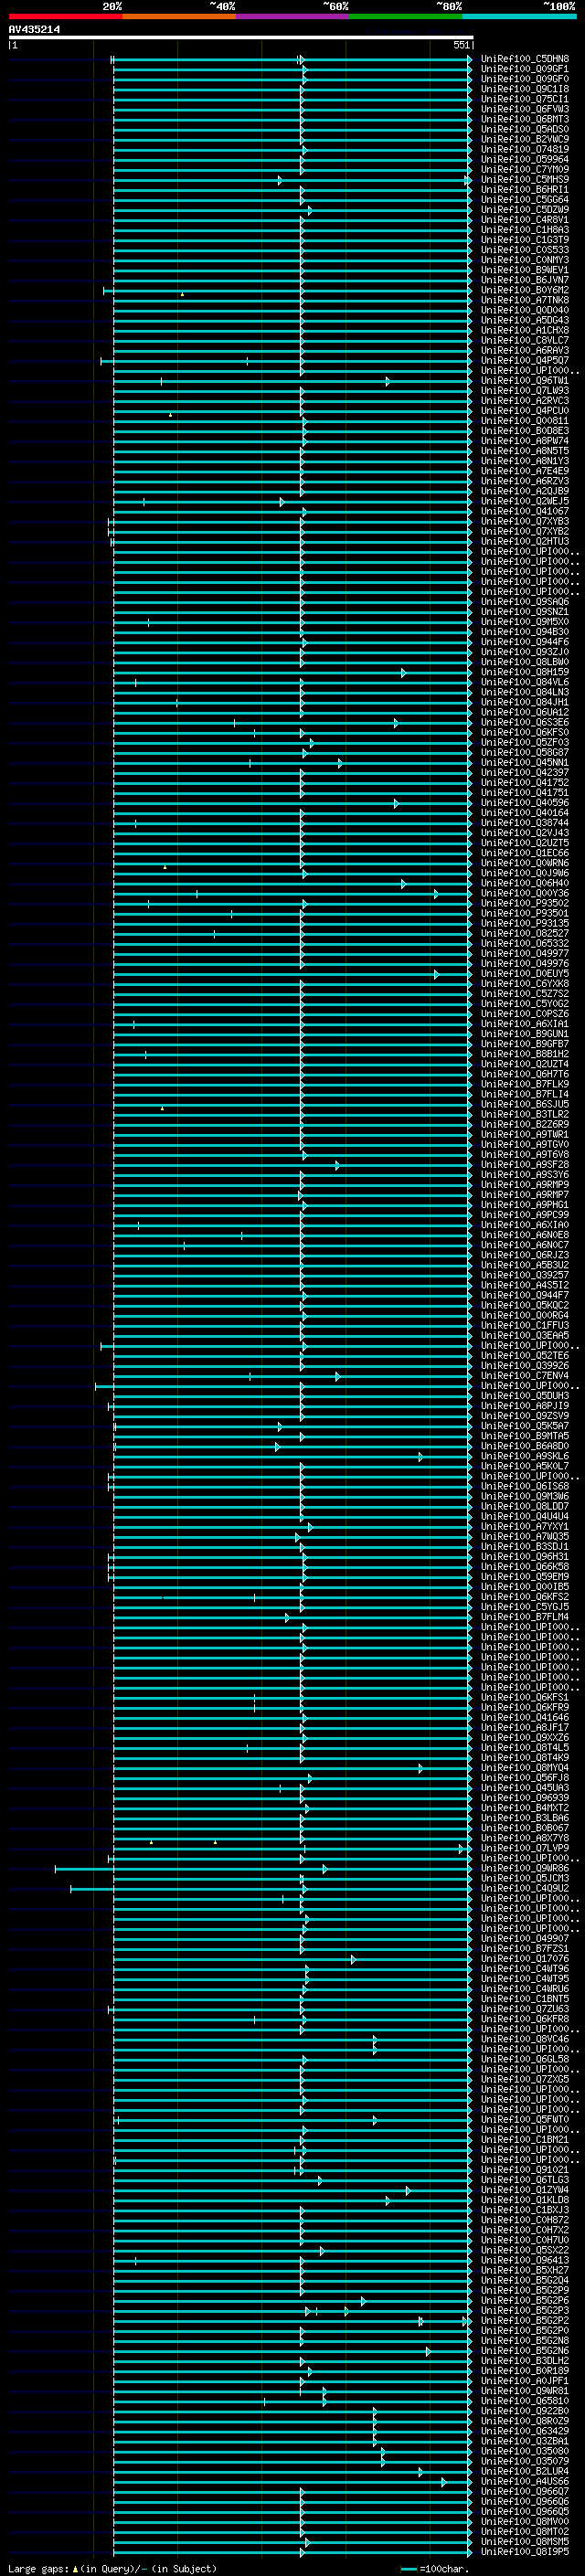Select the label UniRef100_A9SF28
This screenshot has width=585, height=2576.
(524, 1164)
